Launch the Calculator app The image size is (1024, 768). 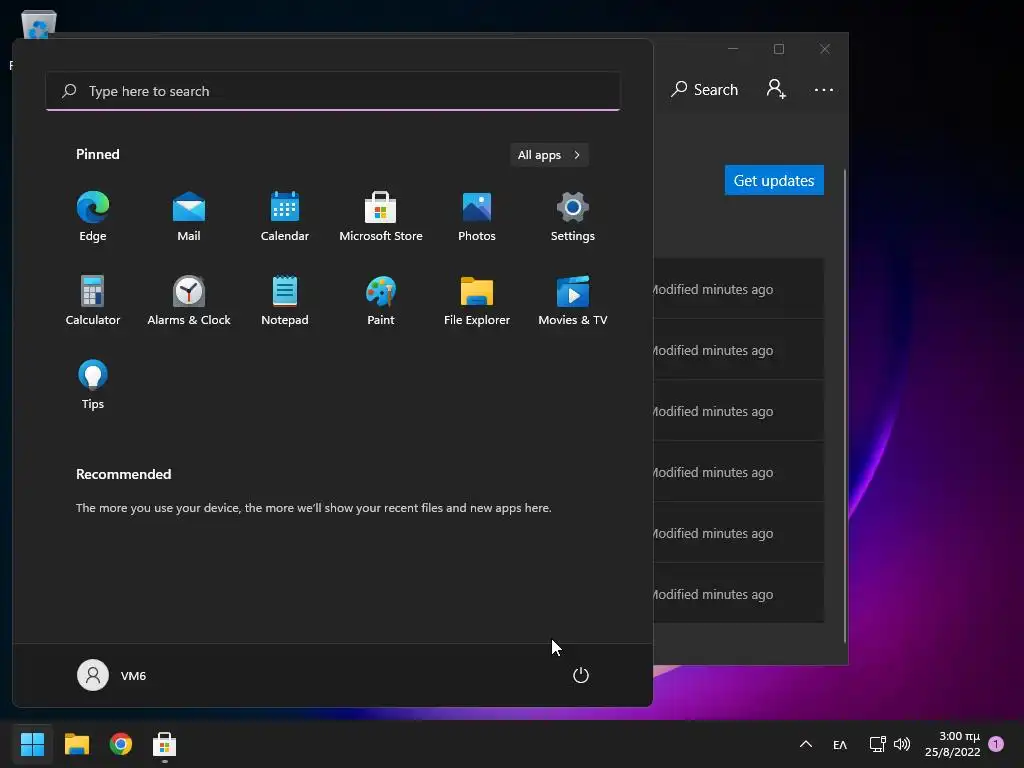tap(93, 300)
